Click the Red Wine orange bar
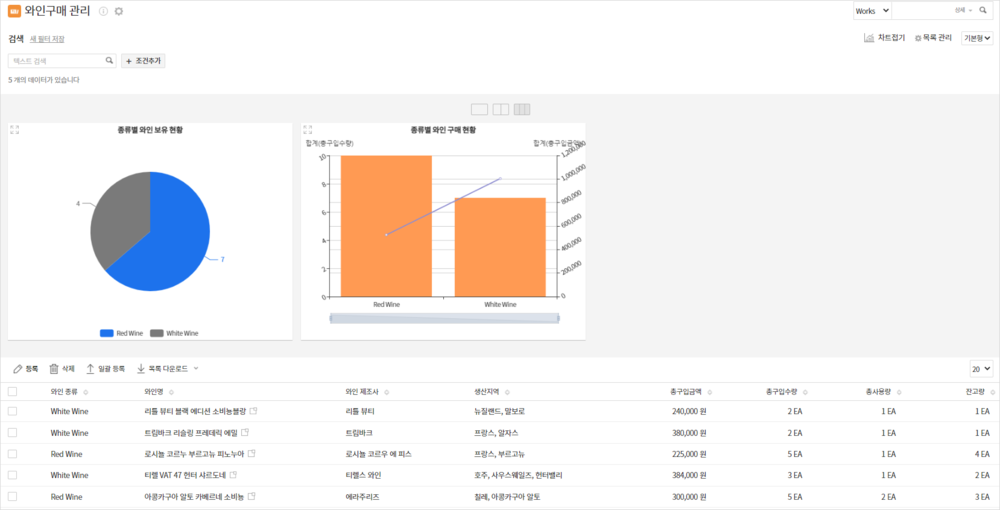This screenshot has height=510, width=1000. tap(386, 226)
